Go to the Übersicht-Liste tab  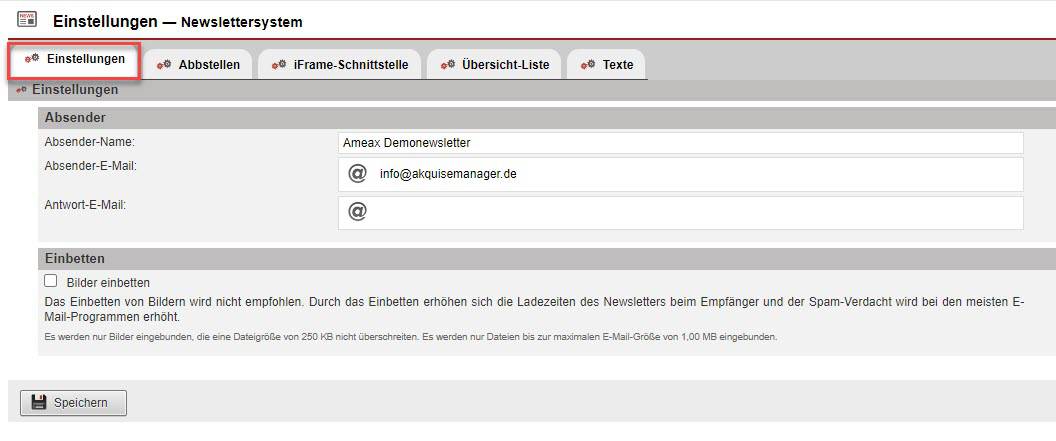pos(505,65)
